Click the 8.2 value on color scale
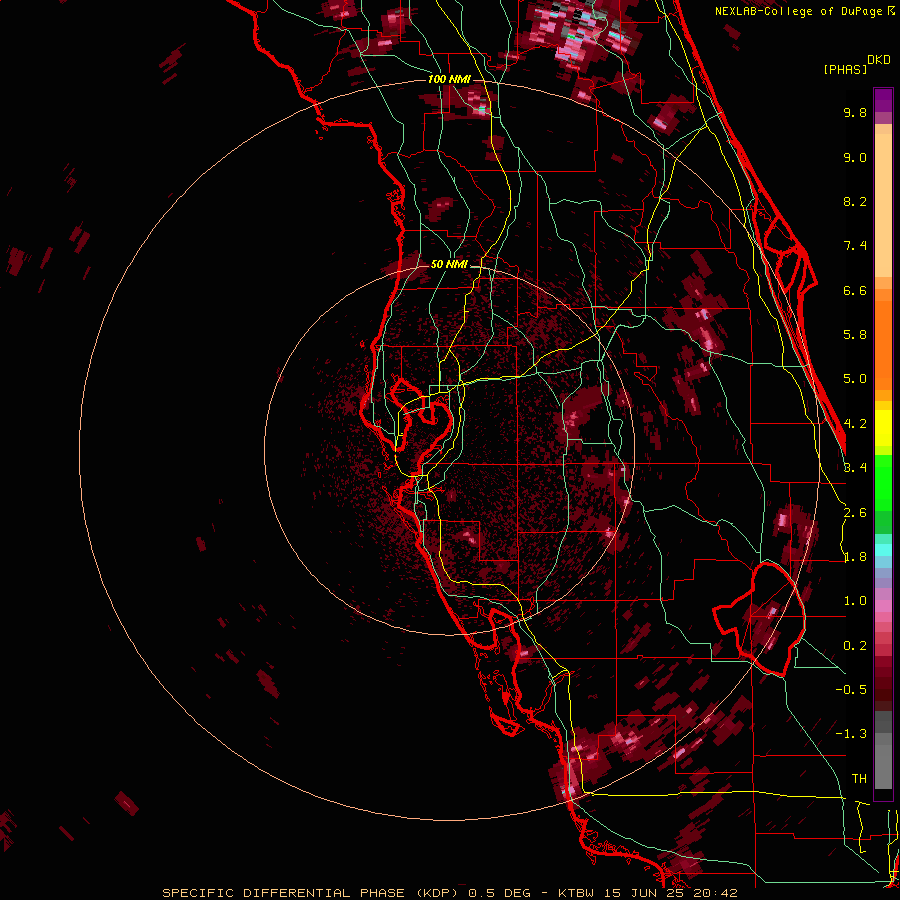Image resolution: width=900 pixels, height=900 pixels. click(855, 201)
